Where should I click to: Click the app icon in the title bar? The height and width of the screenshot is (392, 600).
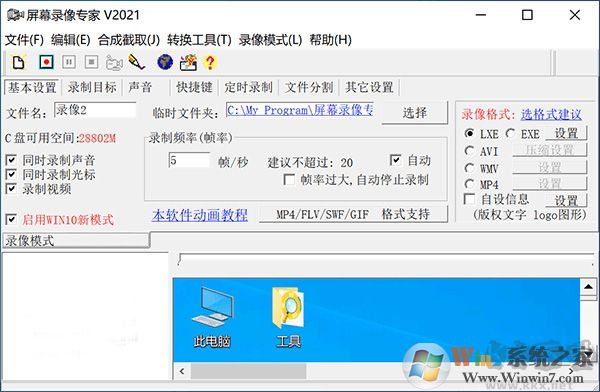(x=15, y=15)
